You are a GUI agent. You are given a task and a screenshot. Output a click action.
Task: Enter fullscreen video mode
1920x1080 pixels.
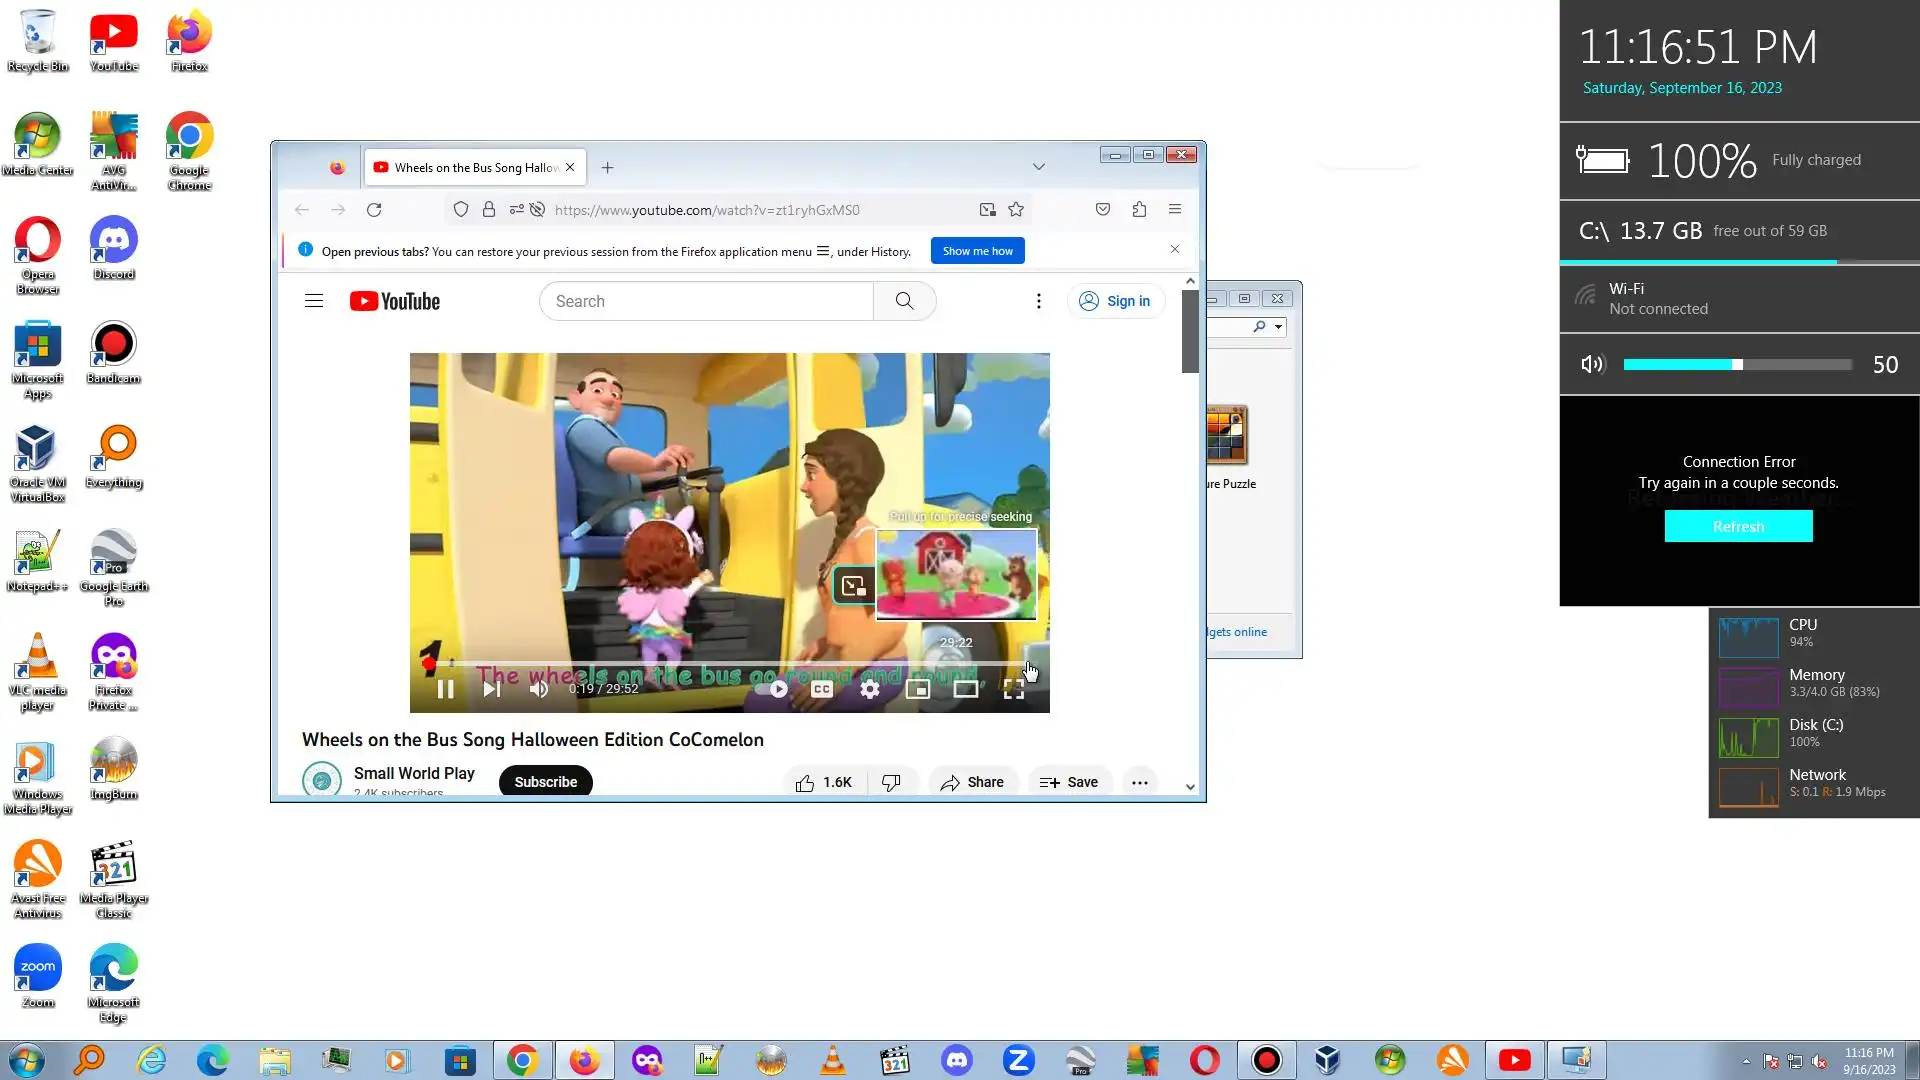click(1014, 689)
